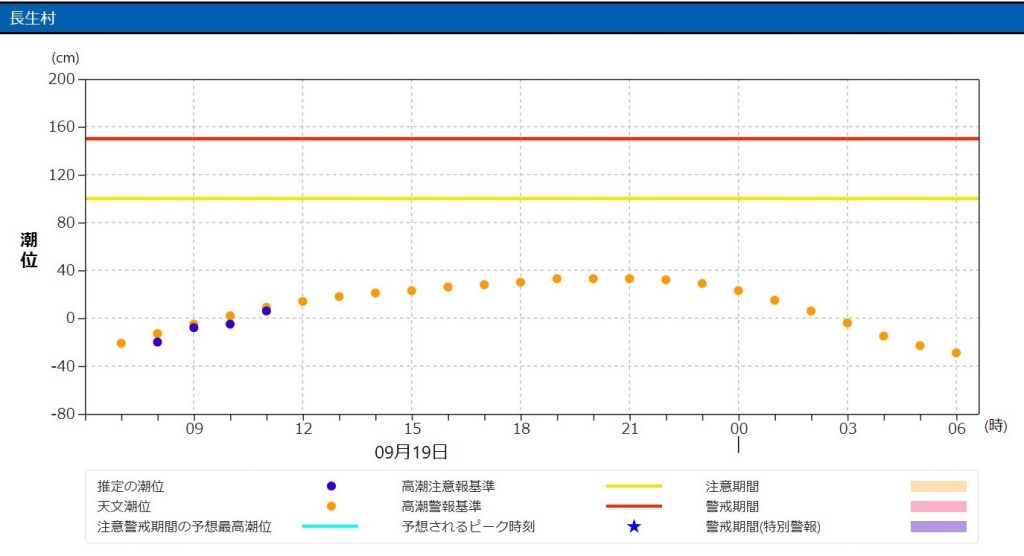Click the 120 y-axis value
The image size is (1024, 556).
(61, 174)
